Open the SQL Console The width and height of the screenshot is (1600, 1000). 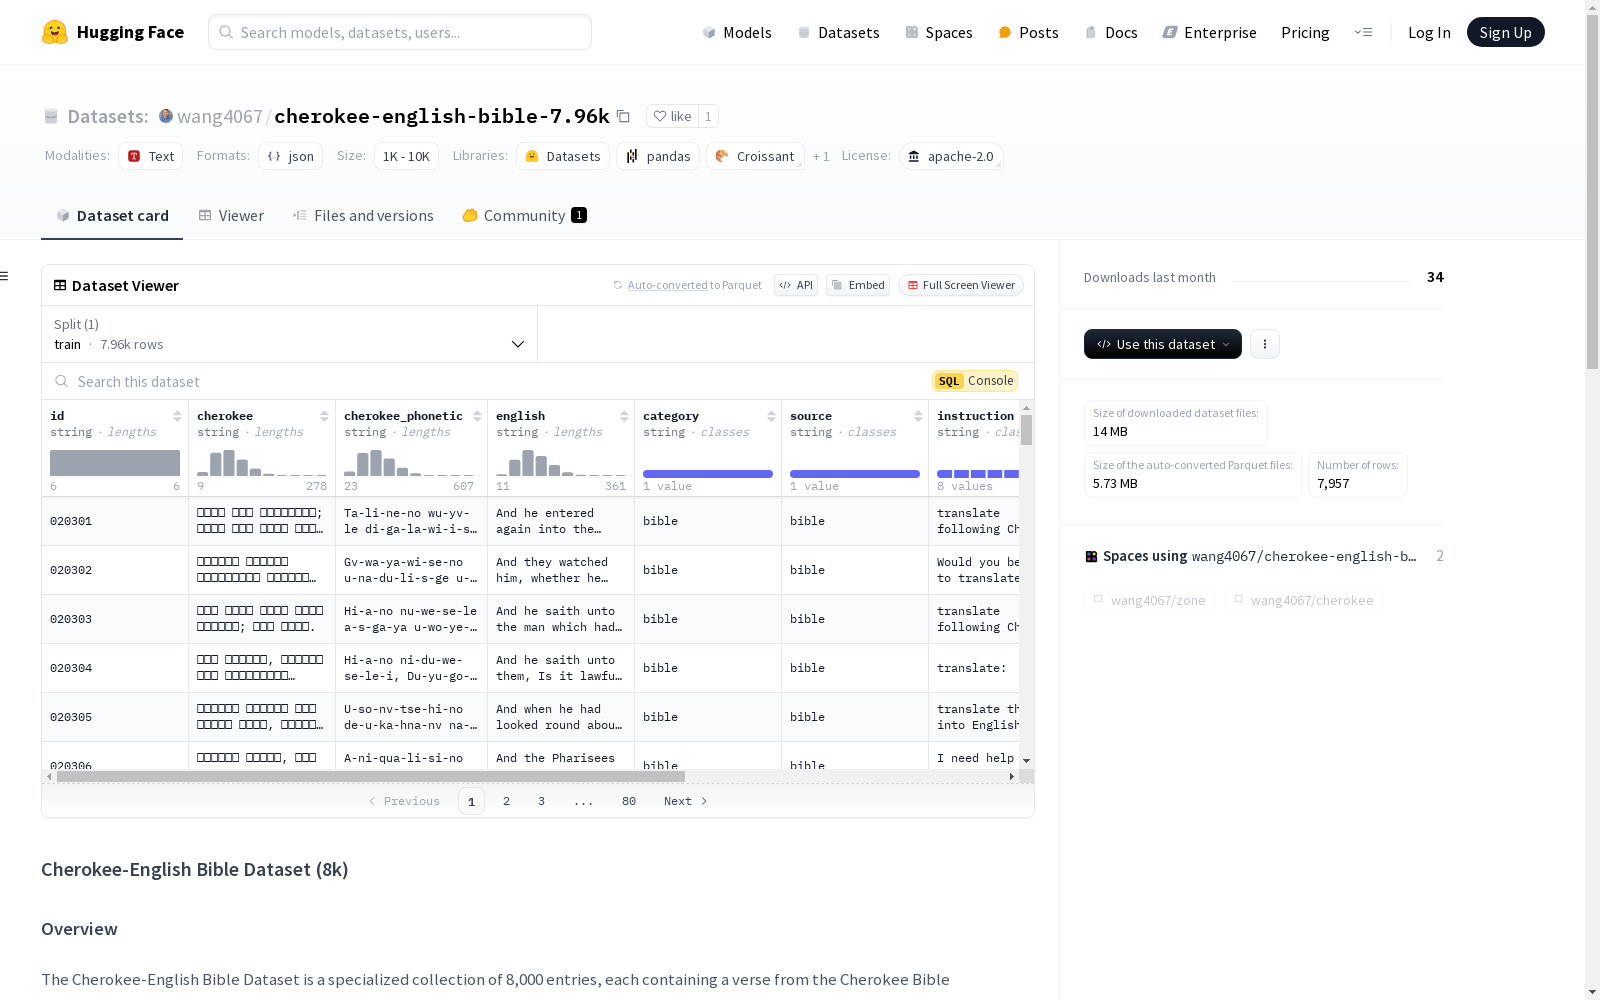tap(975, 381)
